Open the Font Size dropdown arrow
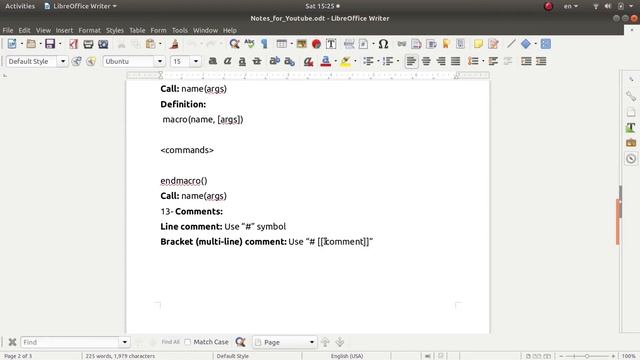This screenshot has height=360, width=640. [x=196, y=61]
